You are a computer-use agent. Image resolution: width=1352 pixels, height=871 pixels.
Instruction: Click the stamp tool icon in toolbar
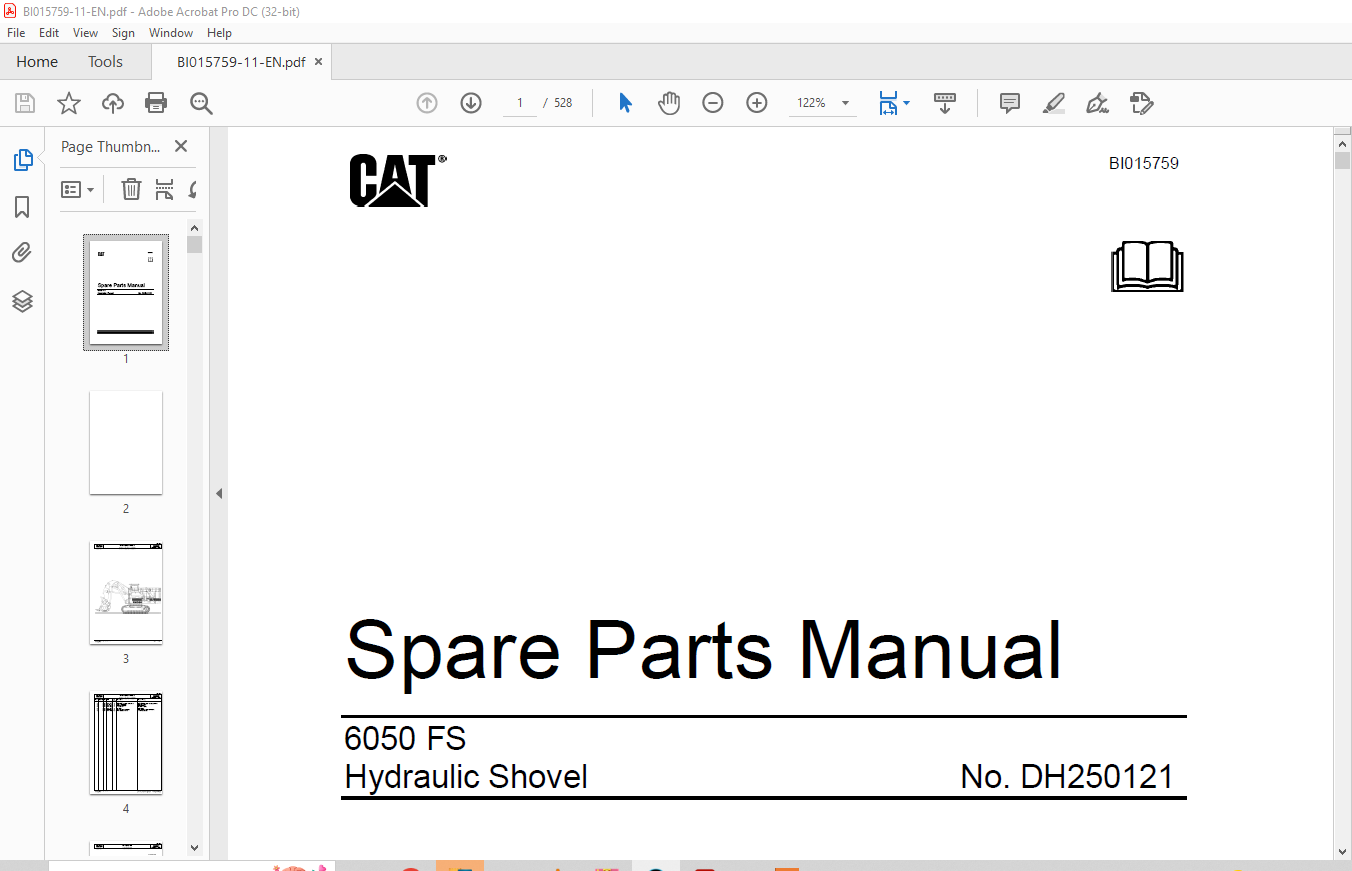1142,103
